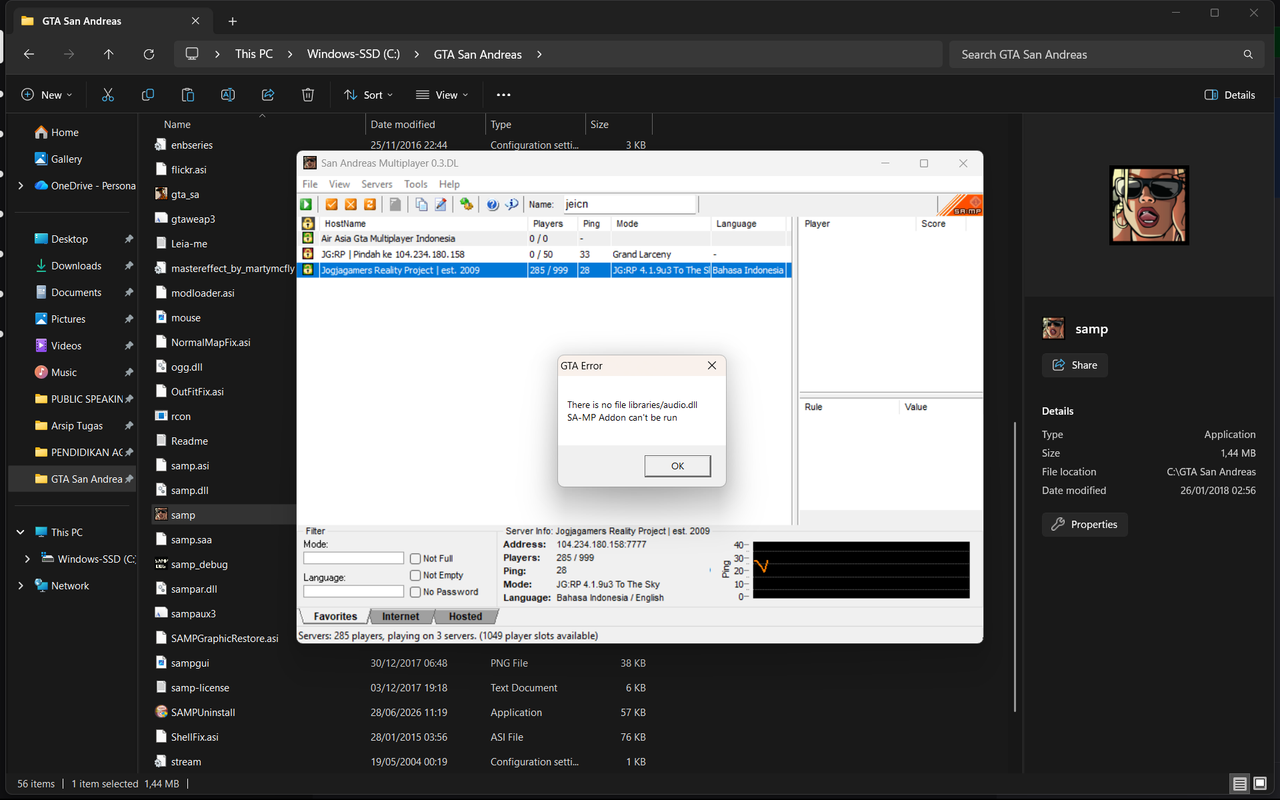This screenshot has width=1280, height=800.
Task: Open the New dropdown in Explorer toolbar
Action: (x=47, y=95)
